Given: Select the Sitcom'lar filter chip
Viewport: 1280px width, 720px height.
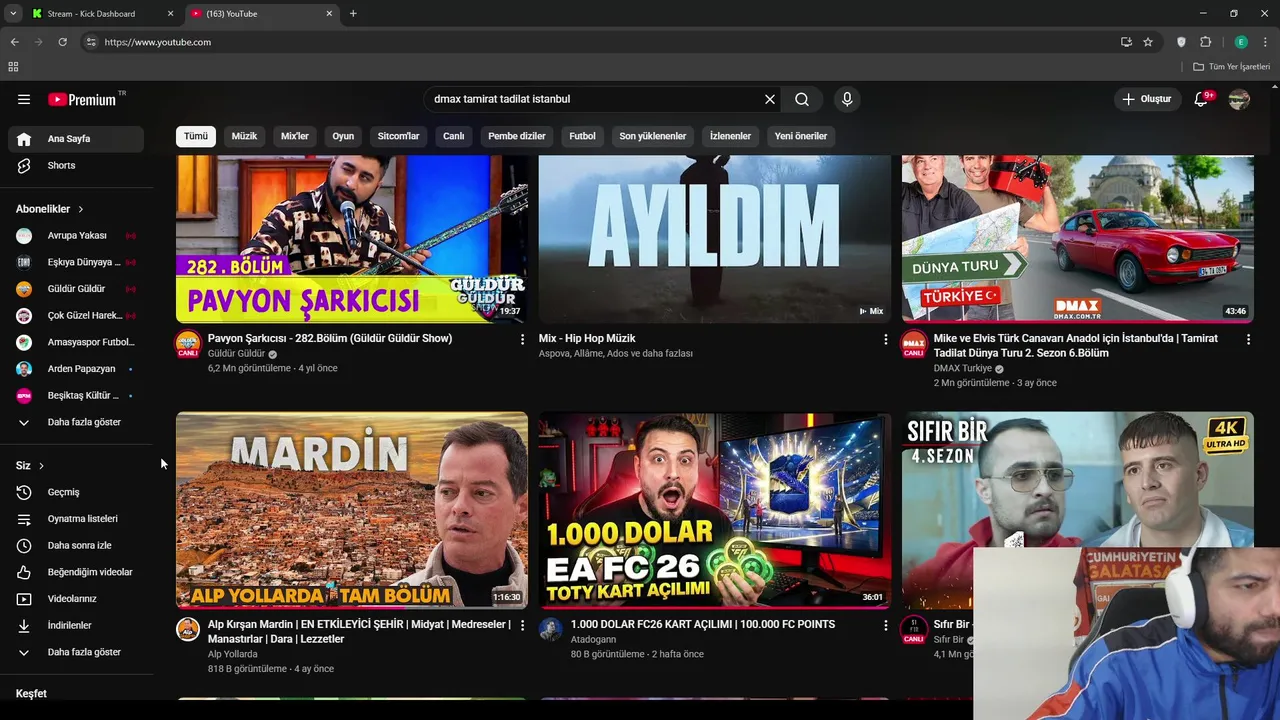Looking at the screenshot, I should [398, 136].
